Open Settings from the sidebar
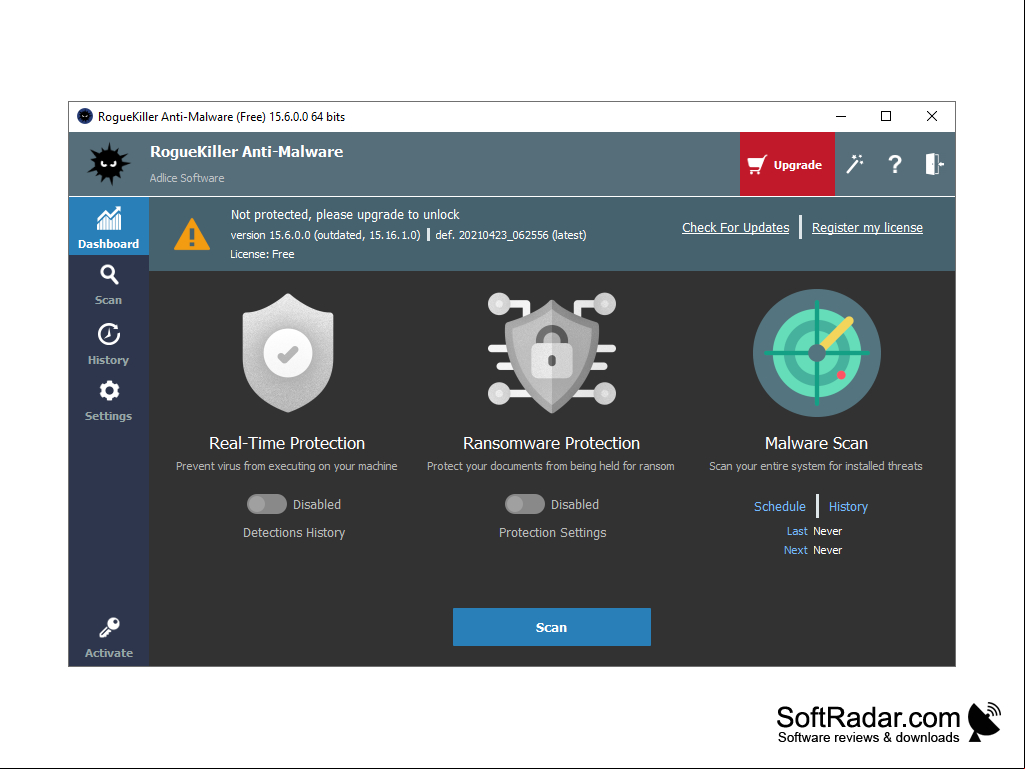The image size is (1025, 769). click(x=109, y=401)
